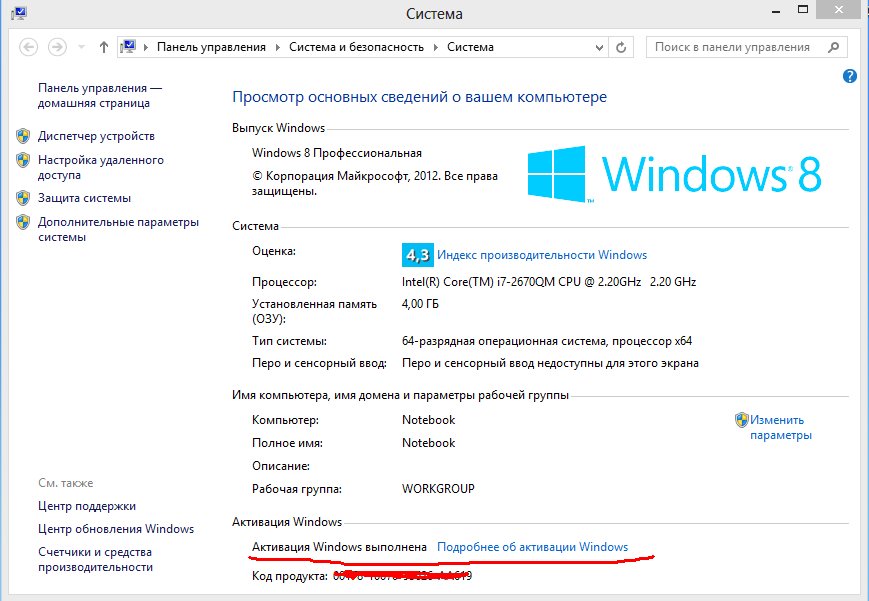Screen dimensions: 869x601
Task: Click the shield icon beside Изменить параметры
Action: click(x=742, y=420)
